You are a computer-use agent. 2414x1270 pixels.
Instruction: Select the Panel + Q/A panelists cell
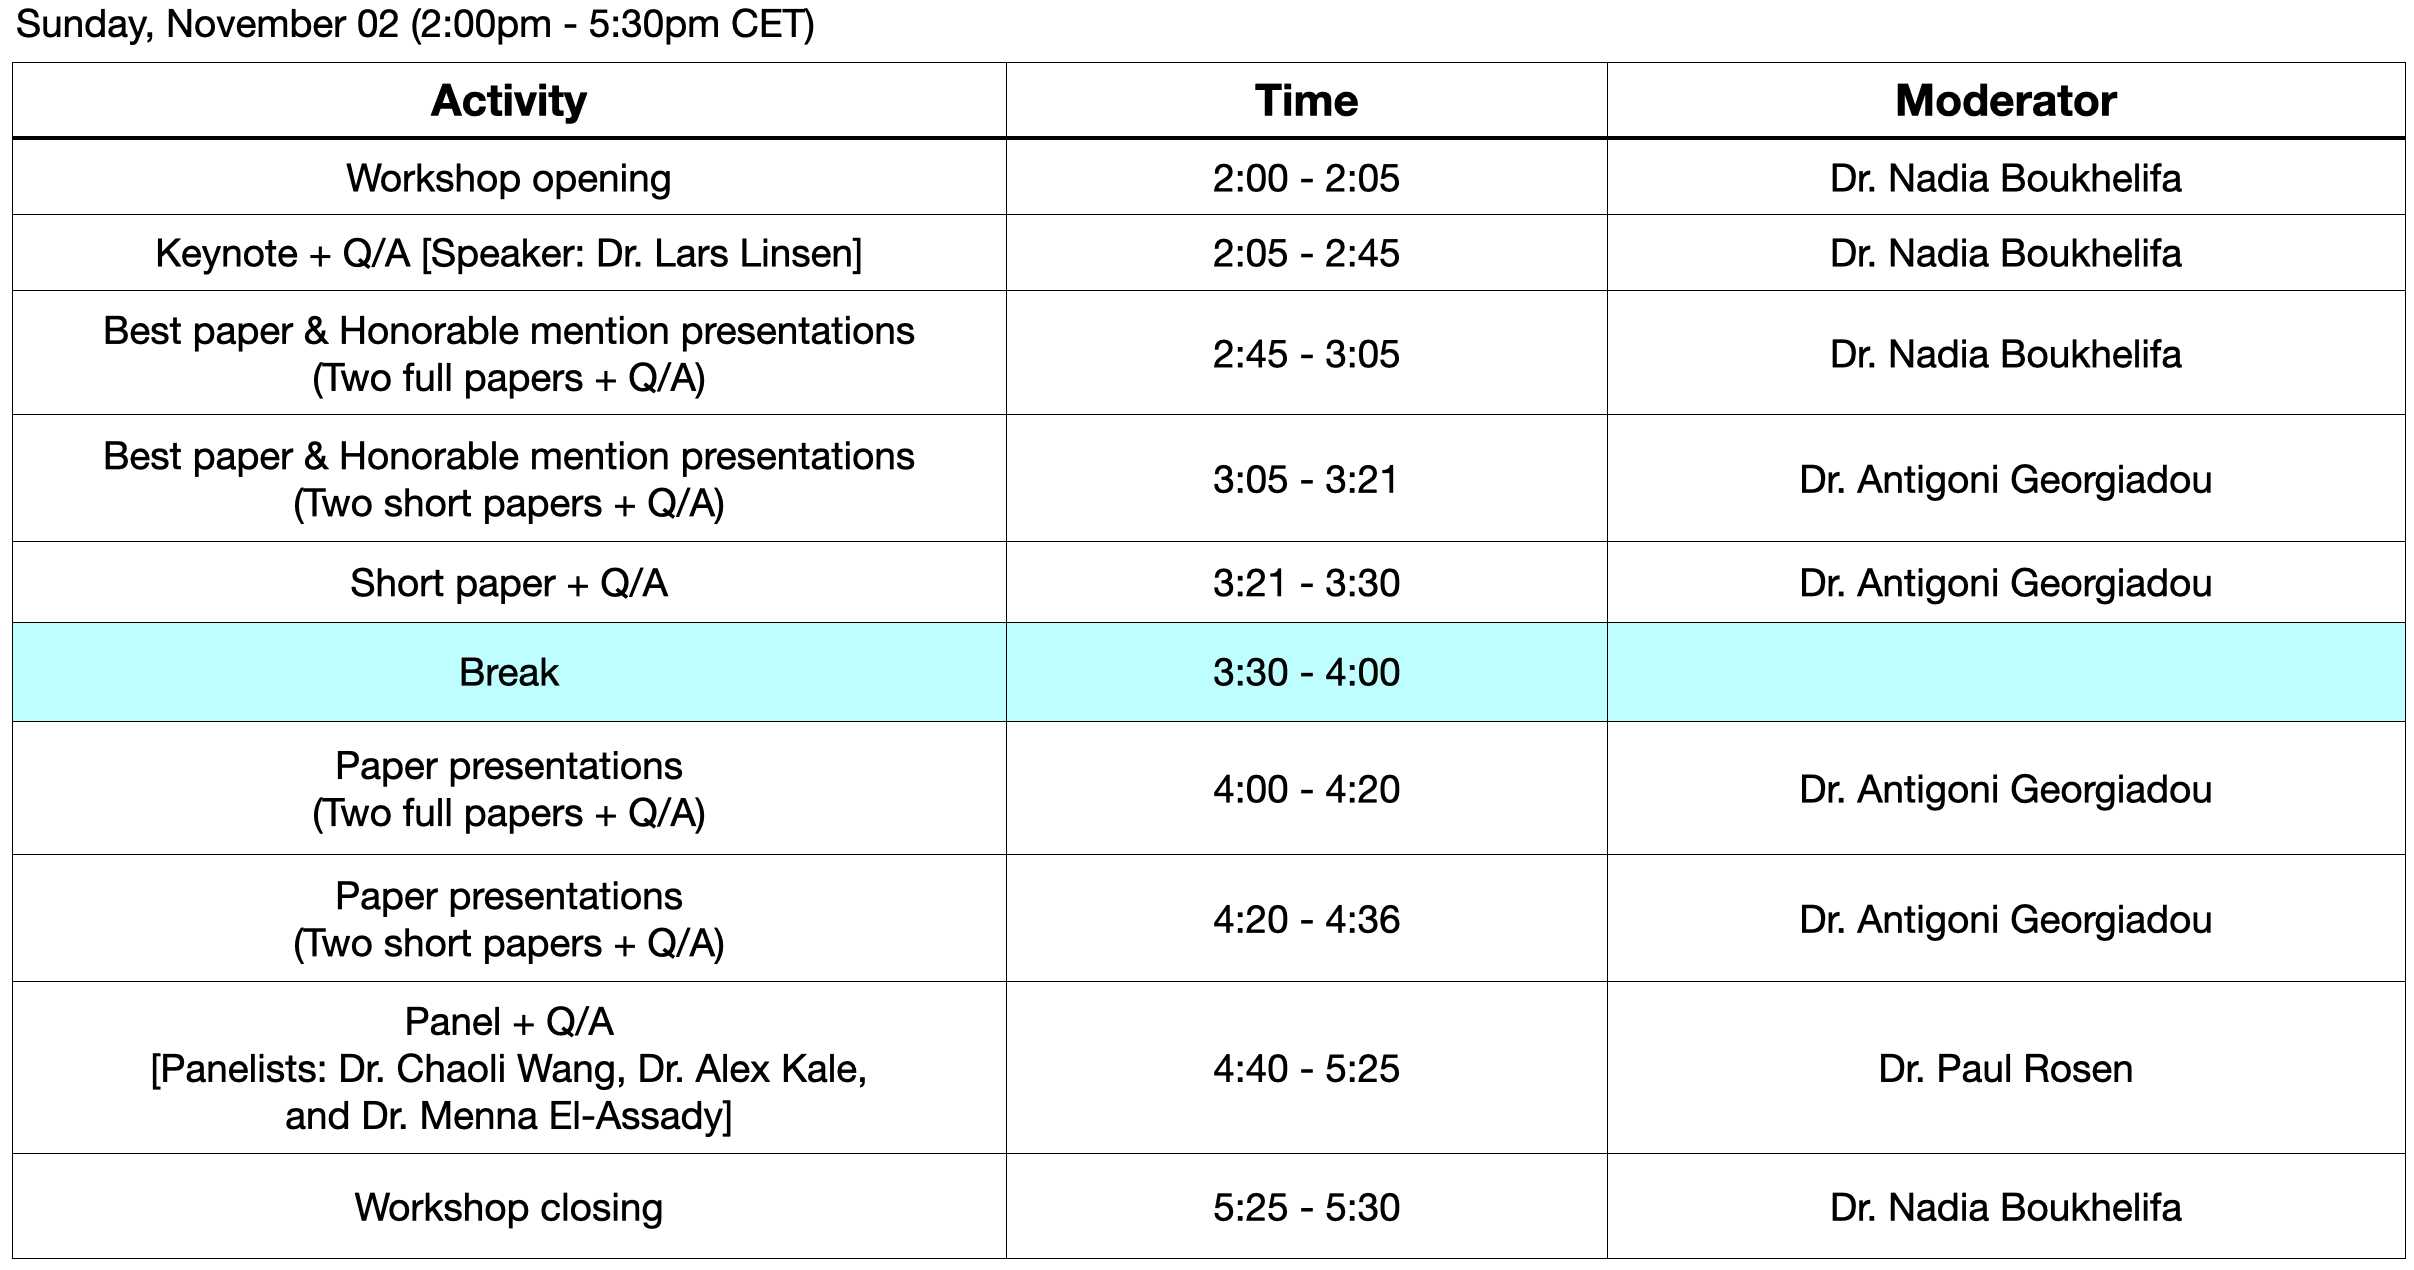[x=508, y=1069]
